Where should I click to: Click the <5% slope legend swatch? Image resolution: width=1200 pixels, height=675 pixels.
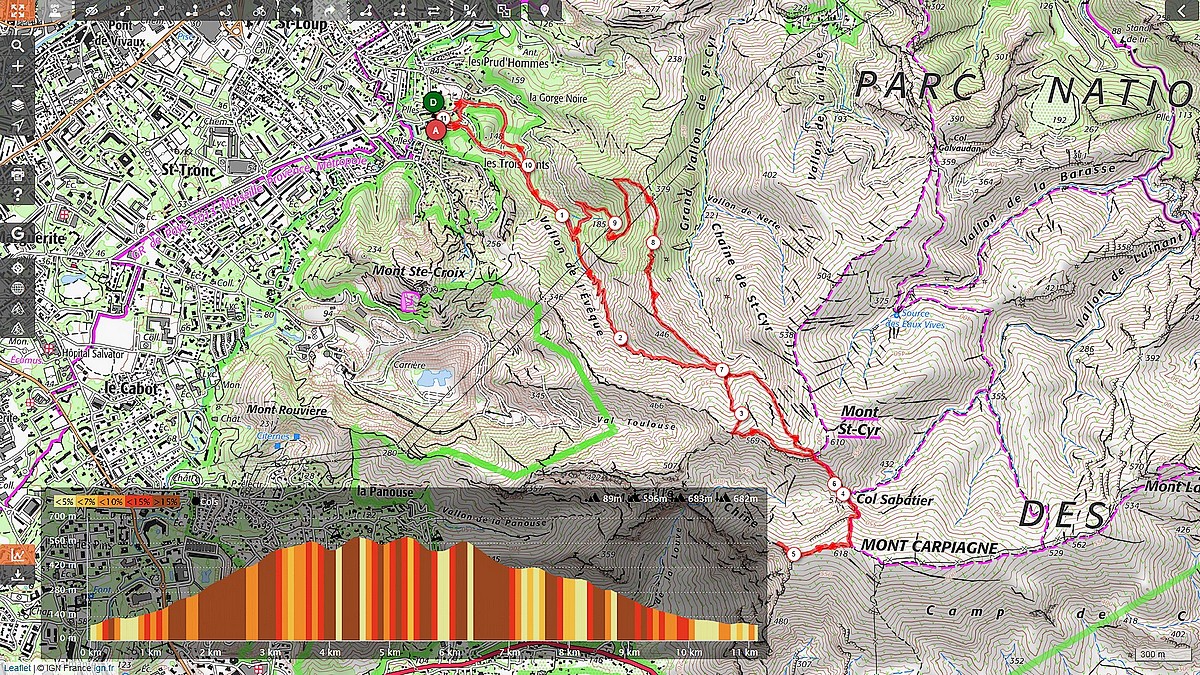64,501
